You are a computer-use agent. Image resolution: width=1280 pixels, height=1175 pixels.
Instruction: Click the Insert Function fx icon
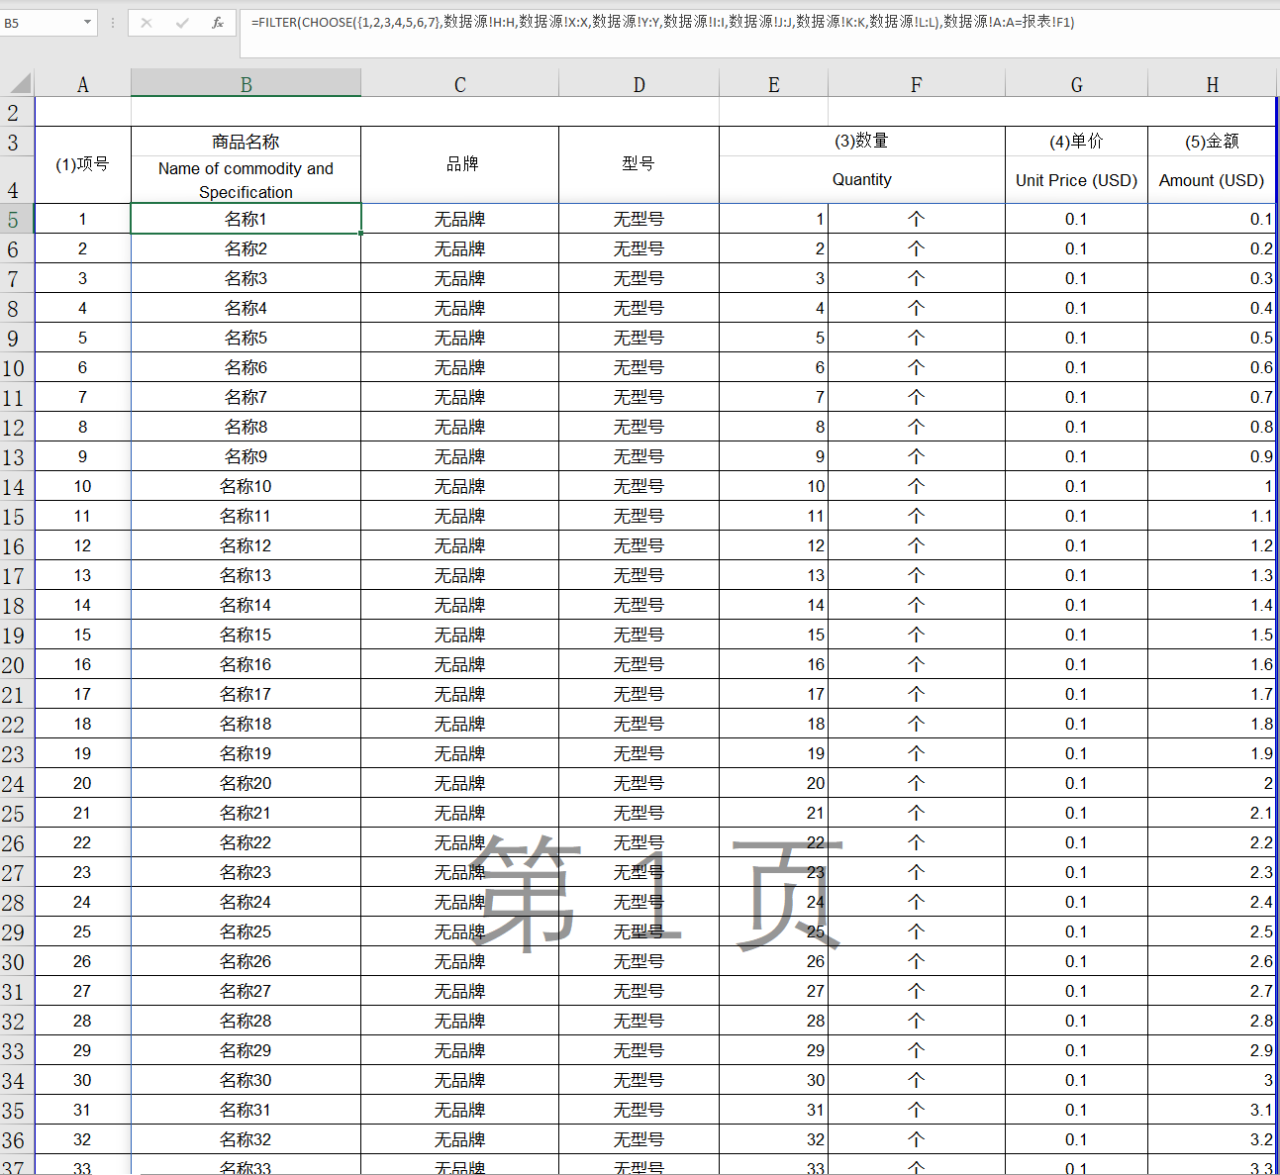click(x=217, y=22)
